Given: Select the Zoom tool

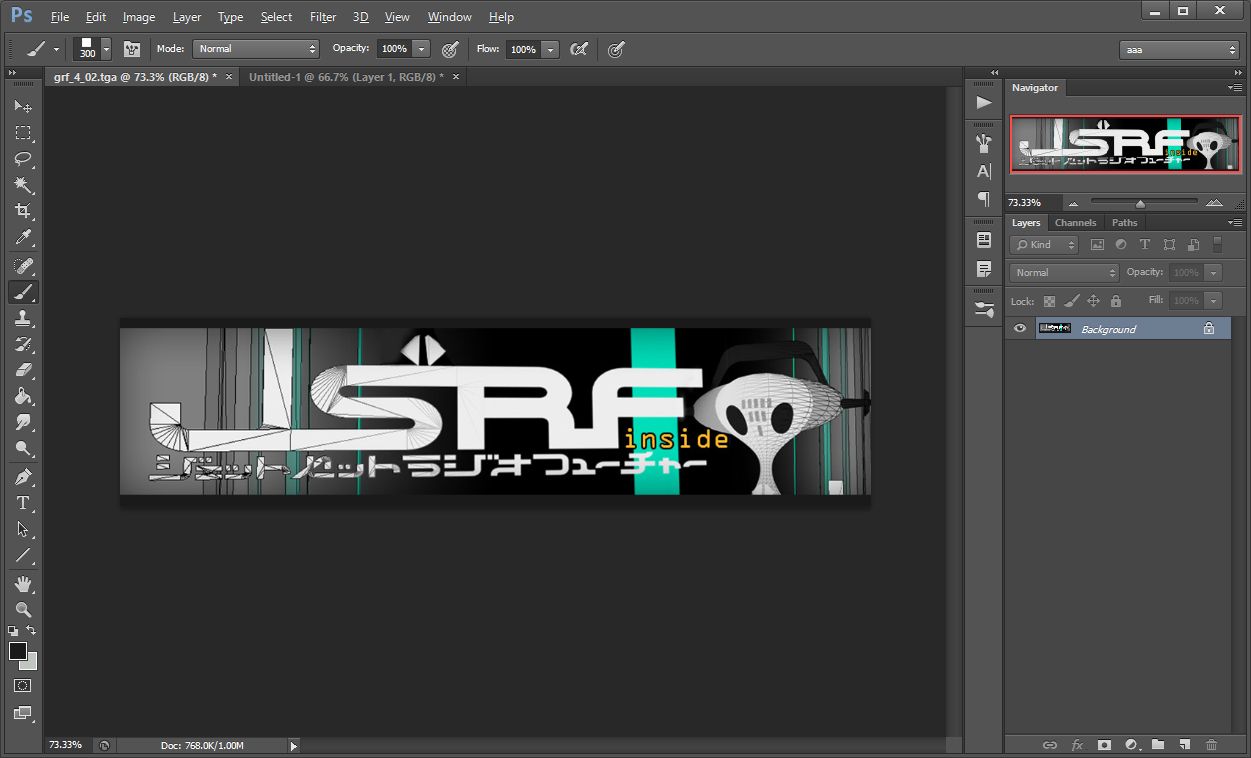Looking at the screenshot, I should [x=22, y=611].
